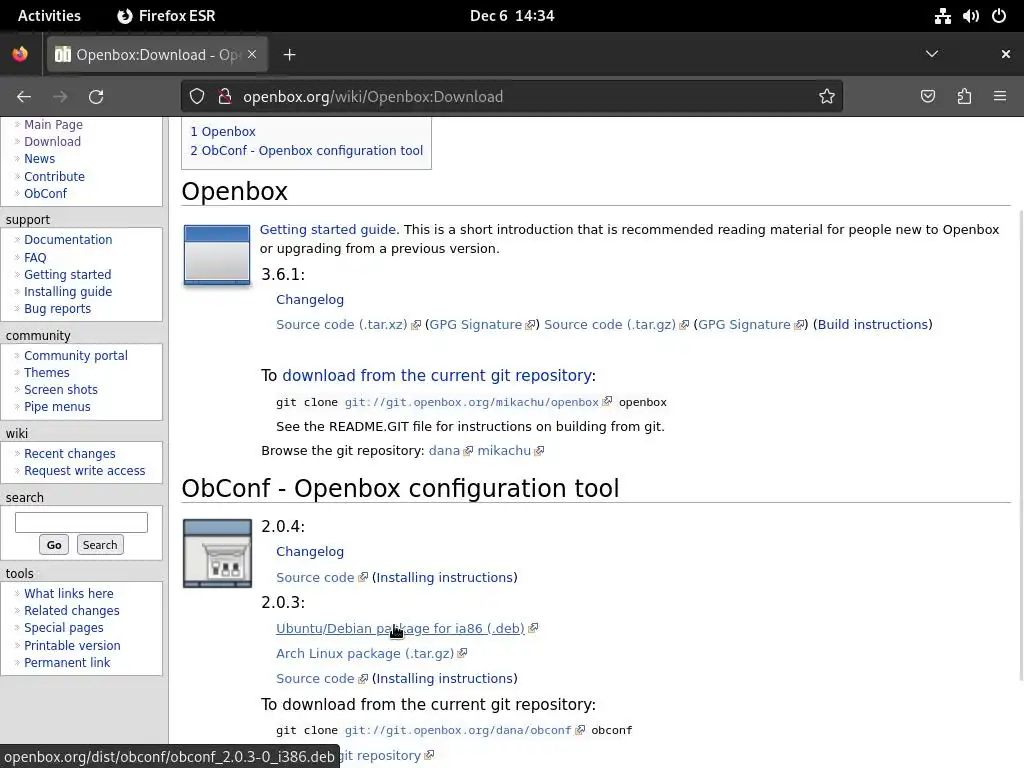Open the git.openbox.org/mikachu/openbox link
Viewport: 1024px width, 768px height.
coord(472,402)
